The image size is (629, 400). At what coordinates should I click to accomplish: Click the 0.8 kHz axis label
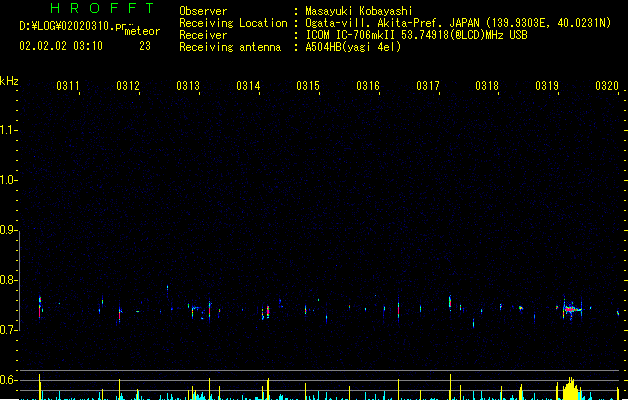click(x=8, y=280)
